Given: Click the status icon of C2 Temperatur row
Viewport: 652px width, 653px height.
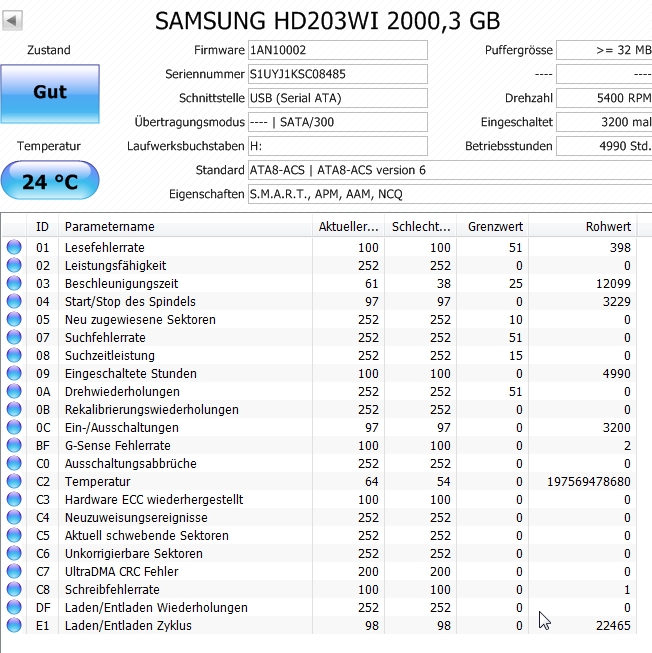Looking at the screenshot, I should pos(14,481).
